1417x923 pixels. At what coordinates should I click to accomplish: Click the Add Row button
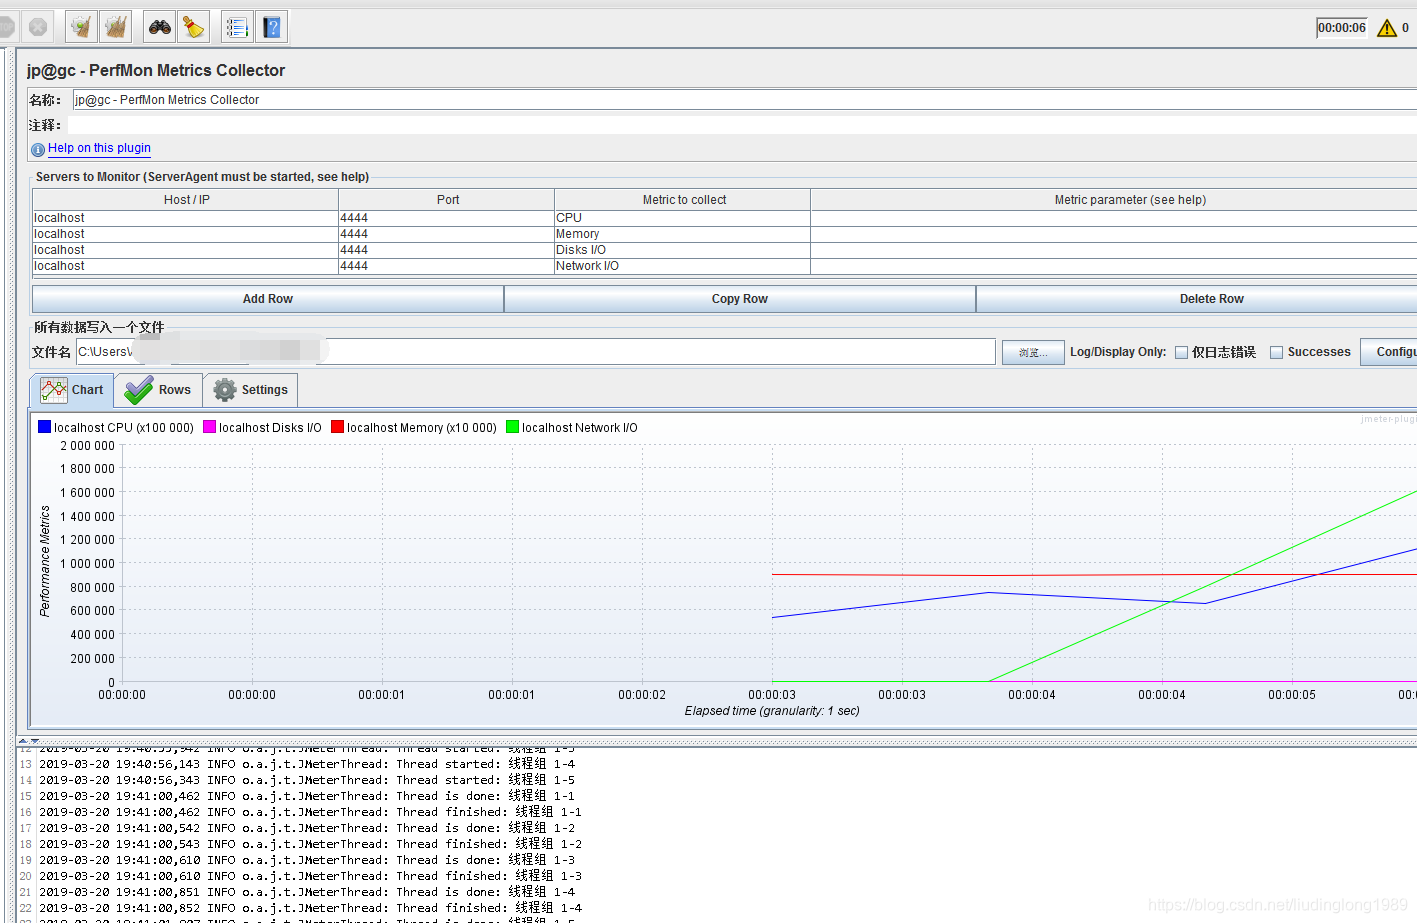pos(268,299)
